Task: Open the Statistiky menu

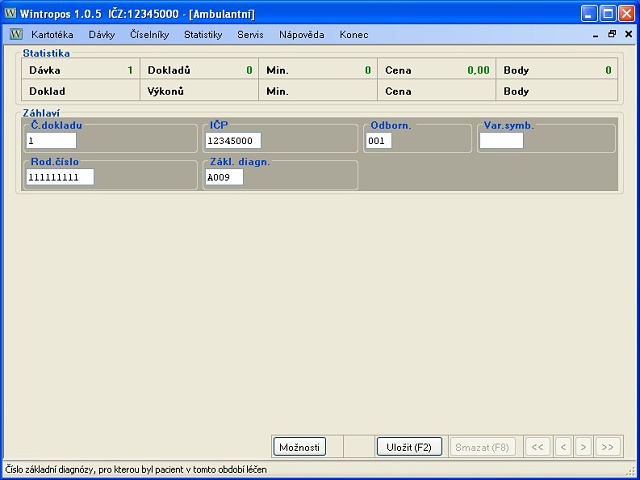Action: click(203, 35)
